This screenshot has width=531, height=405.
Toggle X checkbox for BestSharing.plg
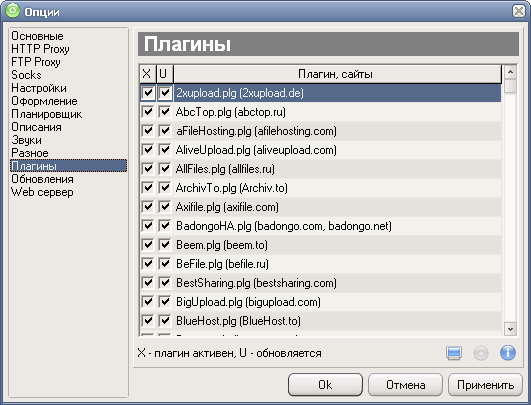(x=148, y=282)
